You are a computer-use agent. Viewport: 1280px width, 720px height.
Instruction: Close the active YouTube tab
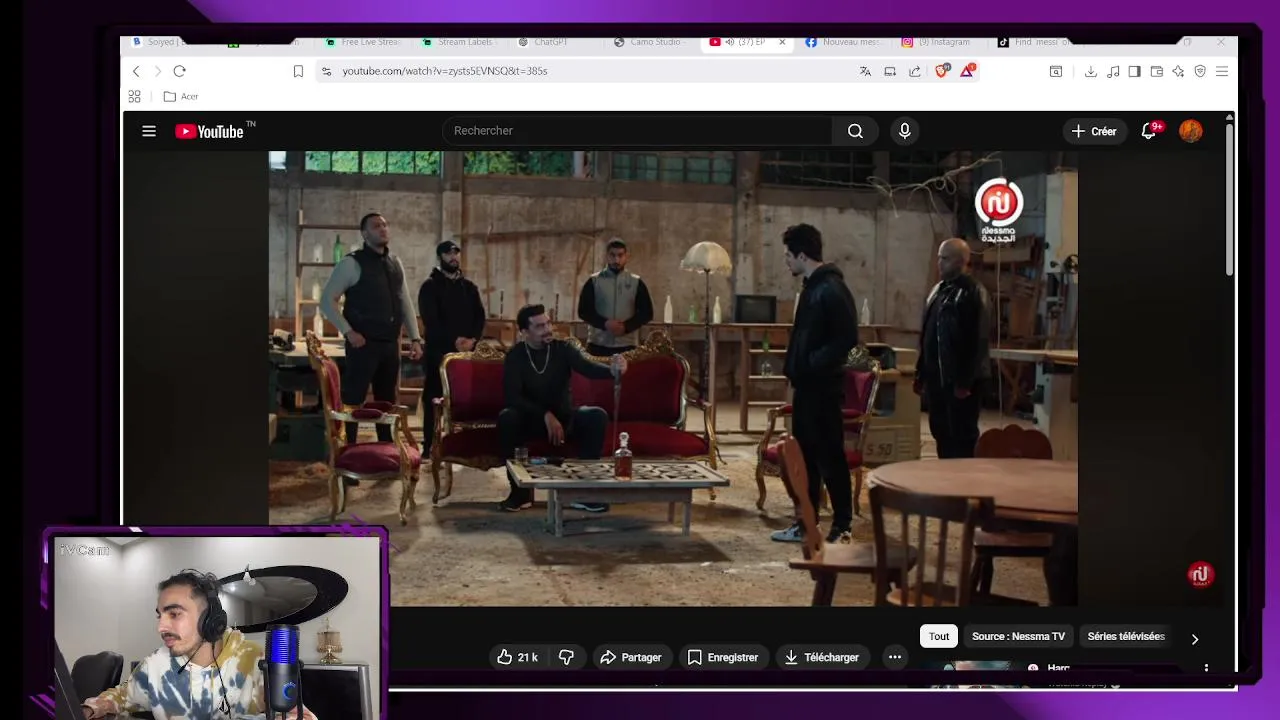[x=782, y=42]
